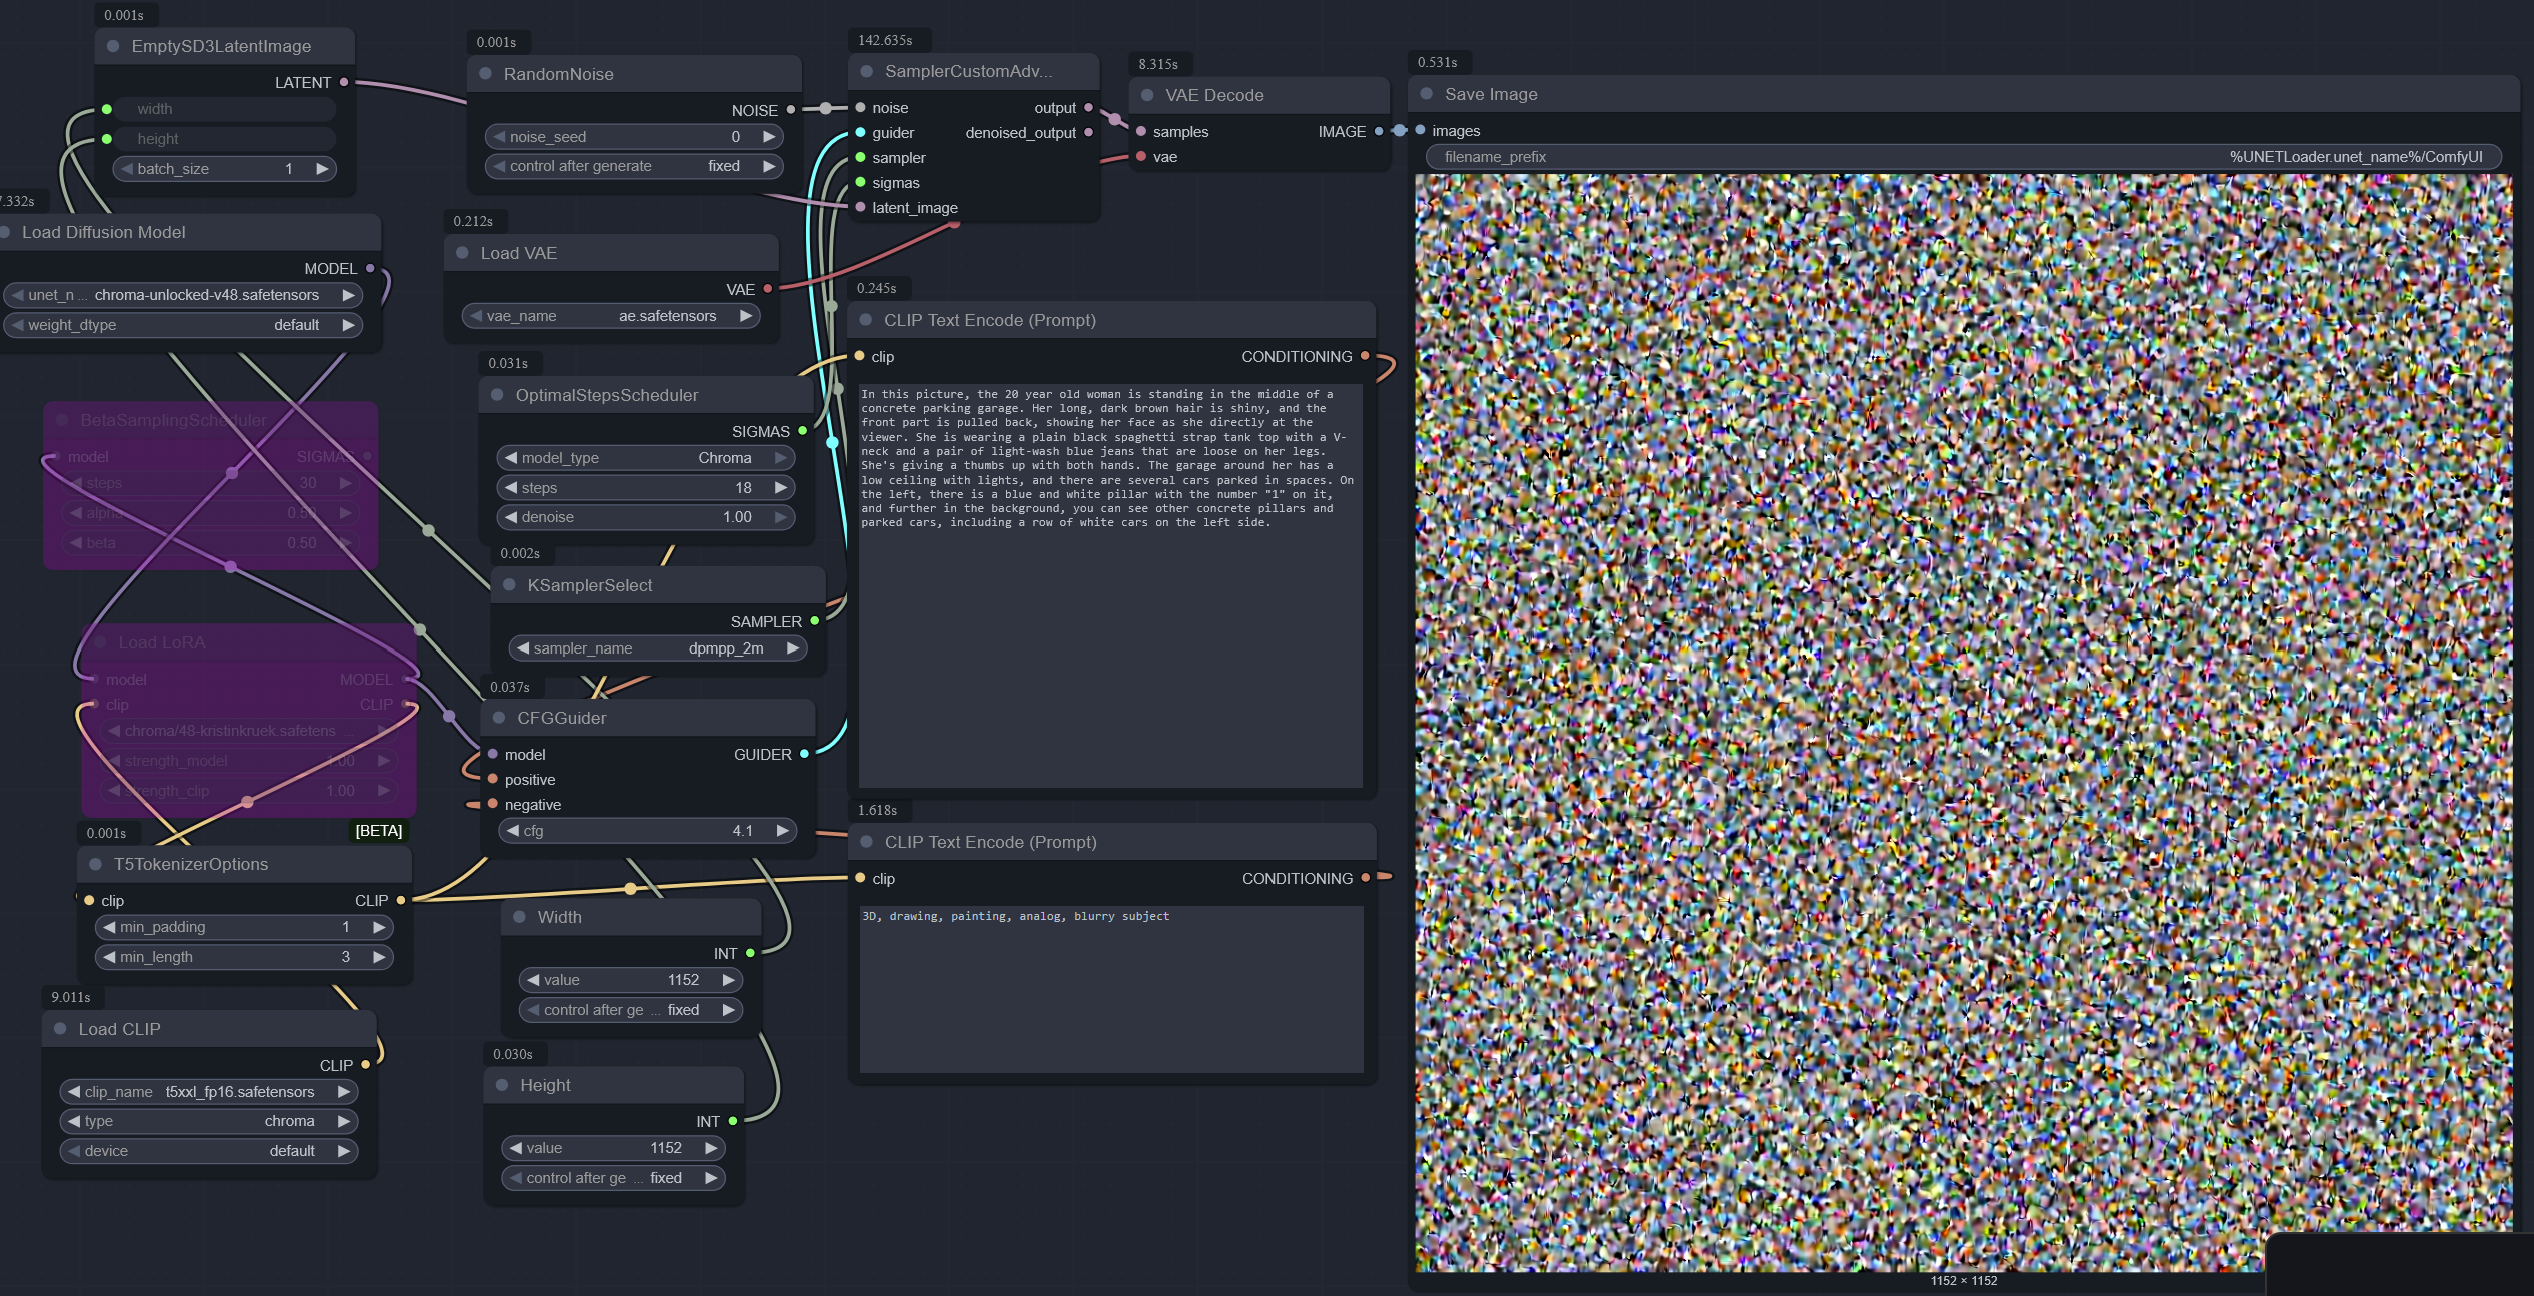This screenshot has width=2534, height=1296.
Task: Open the Load CLIP type chroma combo
Action: point(208,1121)
